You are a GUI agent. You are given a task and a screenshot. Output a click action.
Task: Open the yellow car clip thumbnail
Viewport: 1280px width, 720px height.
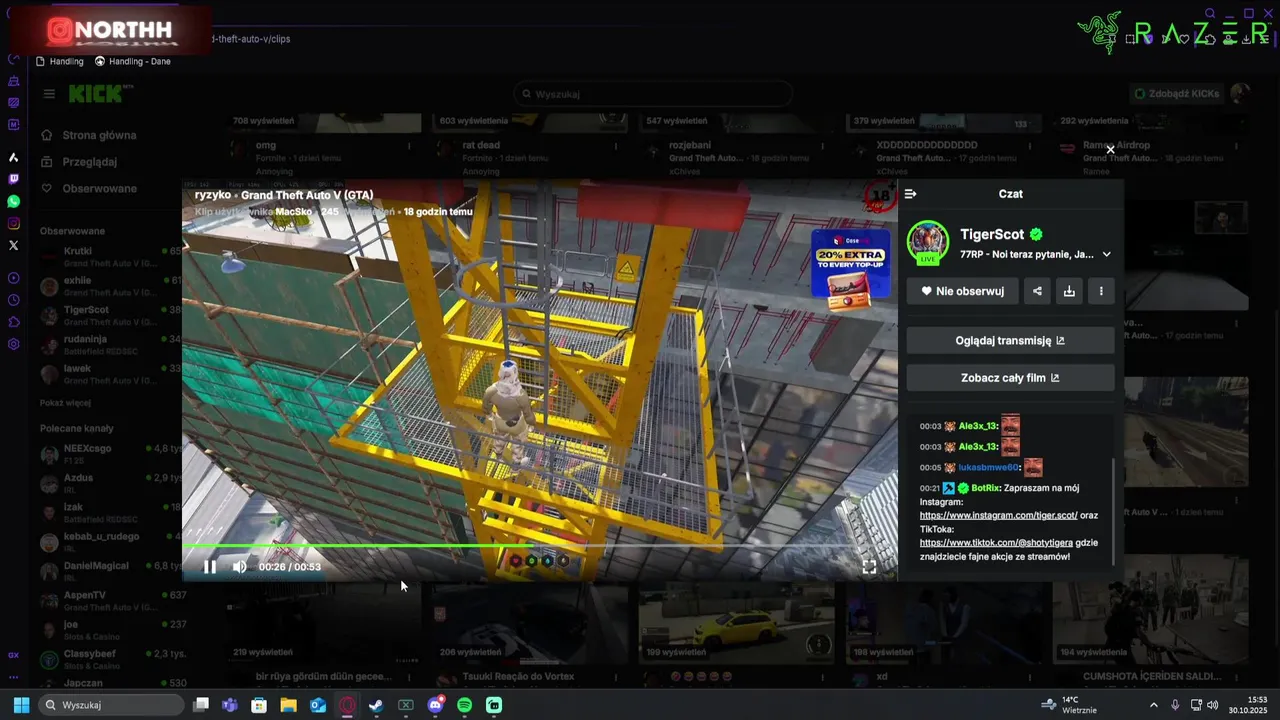[x=736, y=622]
